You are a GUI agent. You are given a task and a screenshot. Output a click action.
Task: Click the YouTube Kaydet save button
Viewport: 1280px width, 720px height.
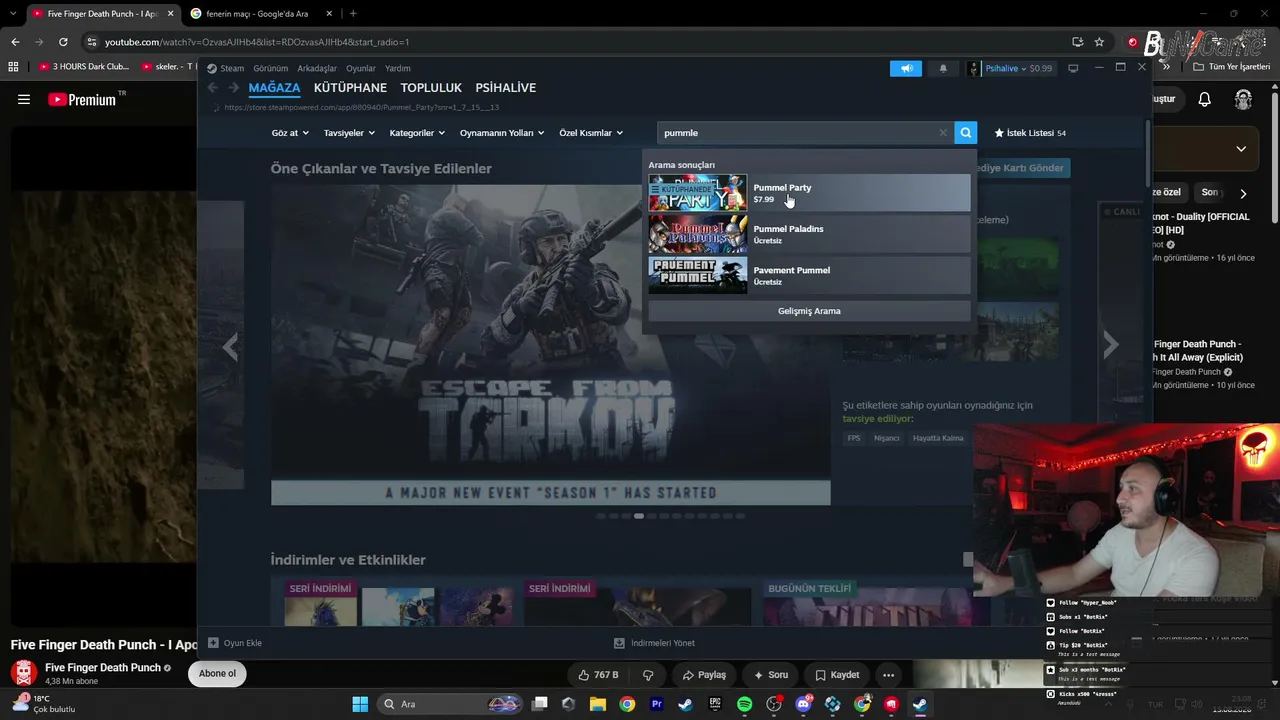tap(837, 675)
